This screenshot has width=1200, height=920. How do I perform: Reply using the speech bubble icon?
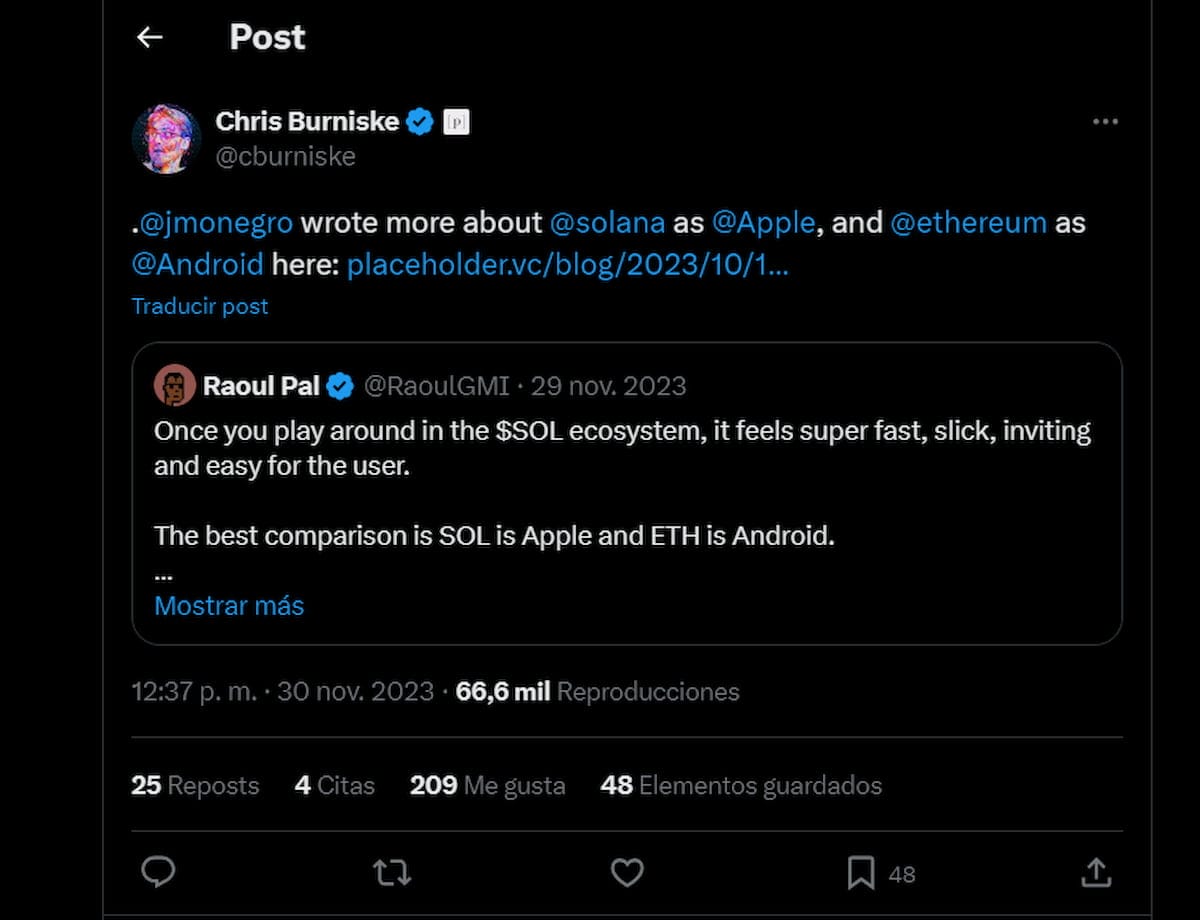click(159, 872)
